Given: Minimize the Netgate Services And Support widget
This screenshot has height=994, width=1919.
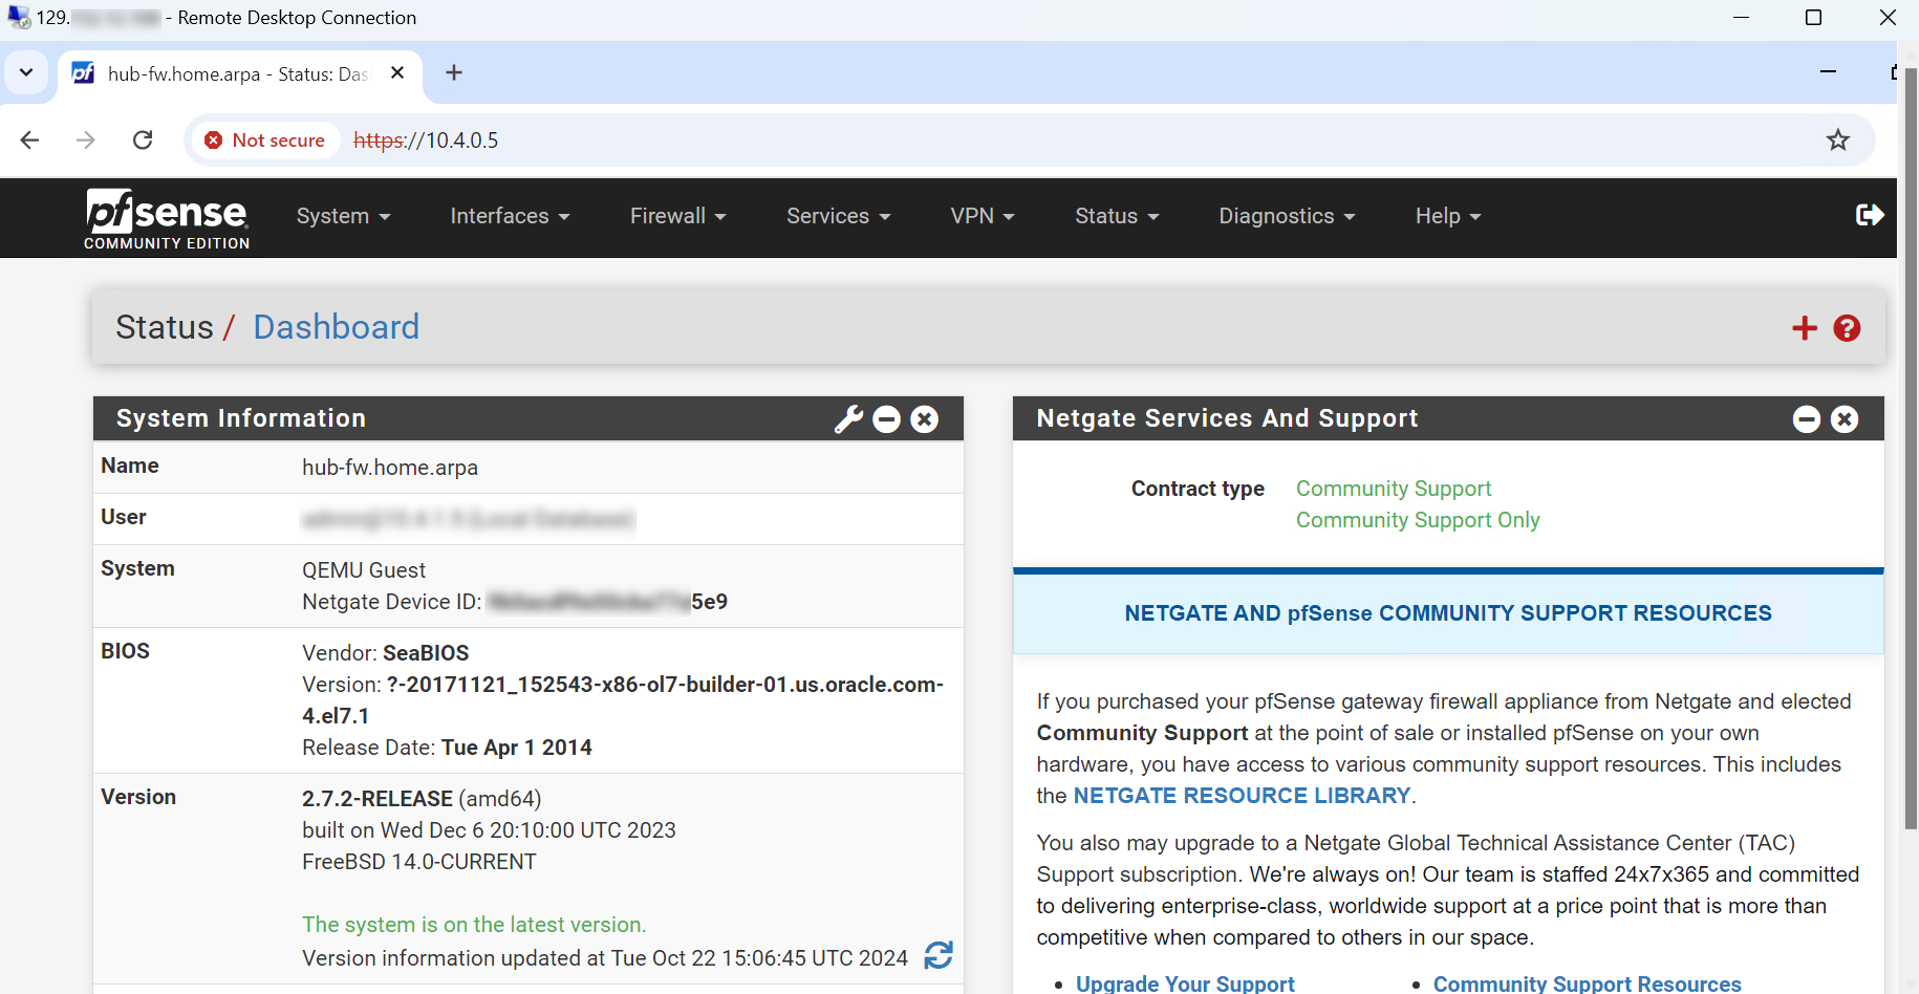Looking at the screenshot, I should (1806, 419).
